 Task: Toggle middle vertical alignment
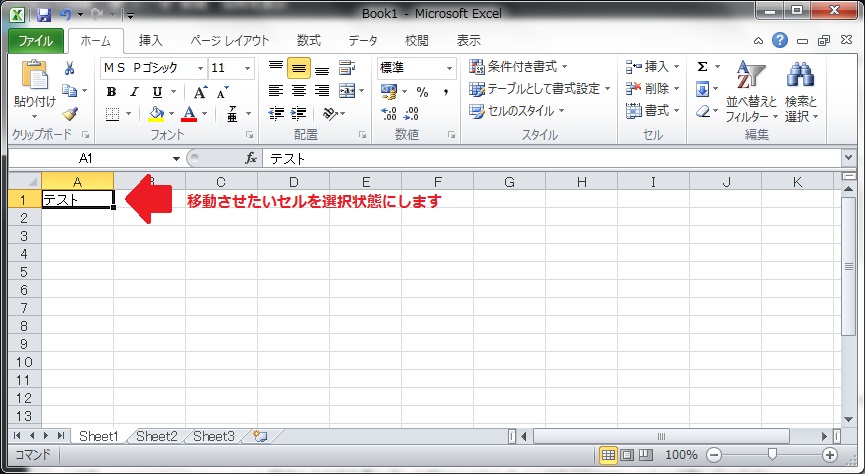(x=298, y=68)
